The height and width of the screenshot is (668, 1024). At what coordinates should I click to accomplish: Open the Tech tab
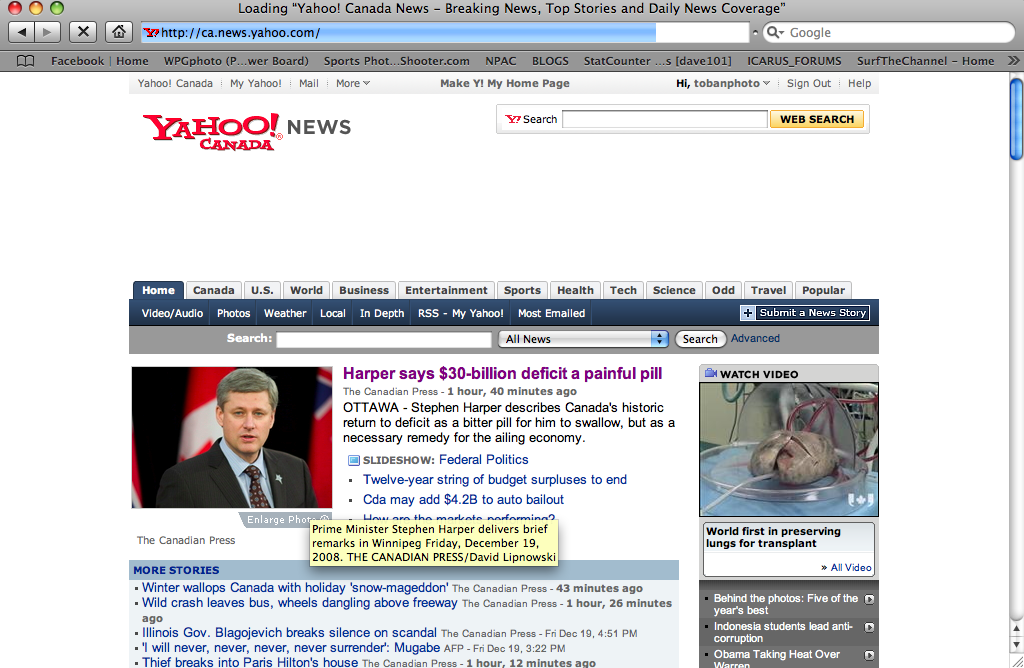click(623, 290)
